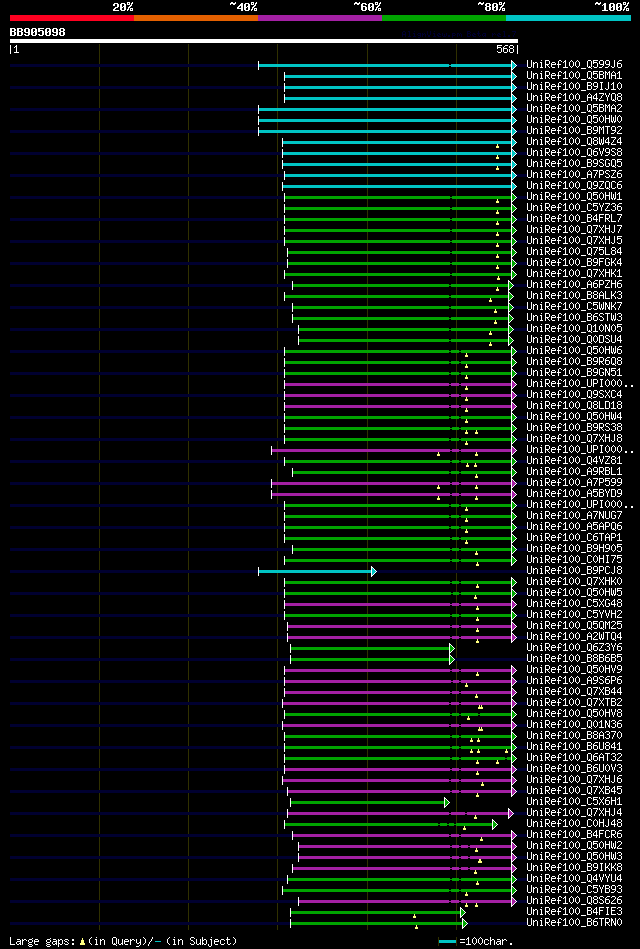The image size is (640, 949).
Task: Select the UniRef100_B8ALK3 label
Action: 575,296
